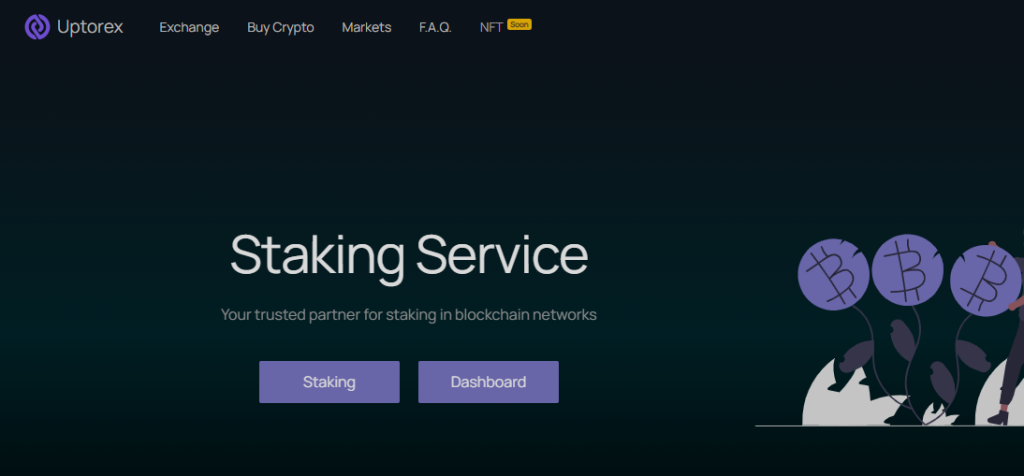
Task: Click the purple Uptorex logo icon
Action: [x=37, y=27]
